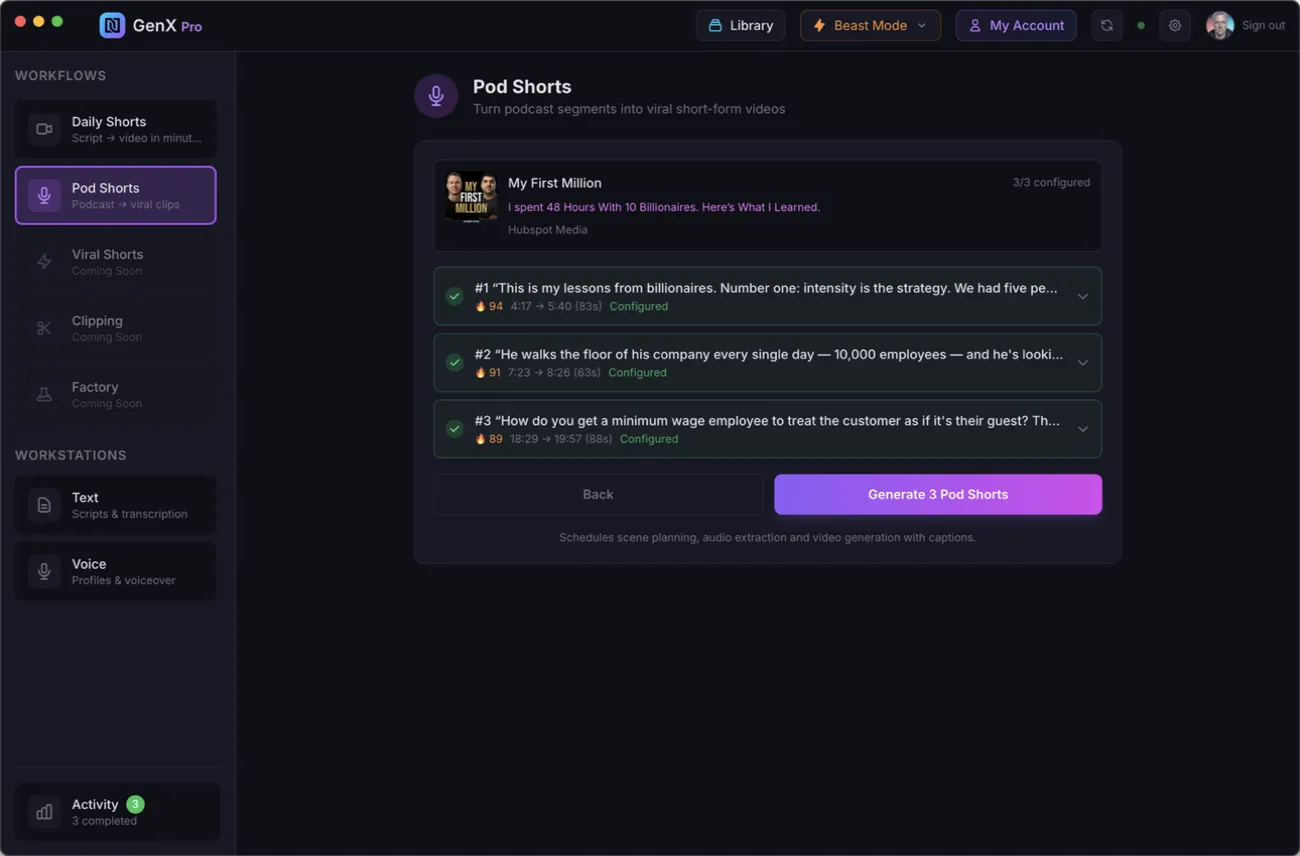Toggle the green checkmark on clip #1

(x=455, y=296)
